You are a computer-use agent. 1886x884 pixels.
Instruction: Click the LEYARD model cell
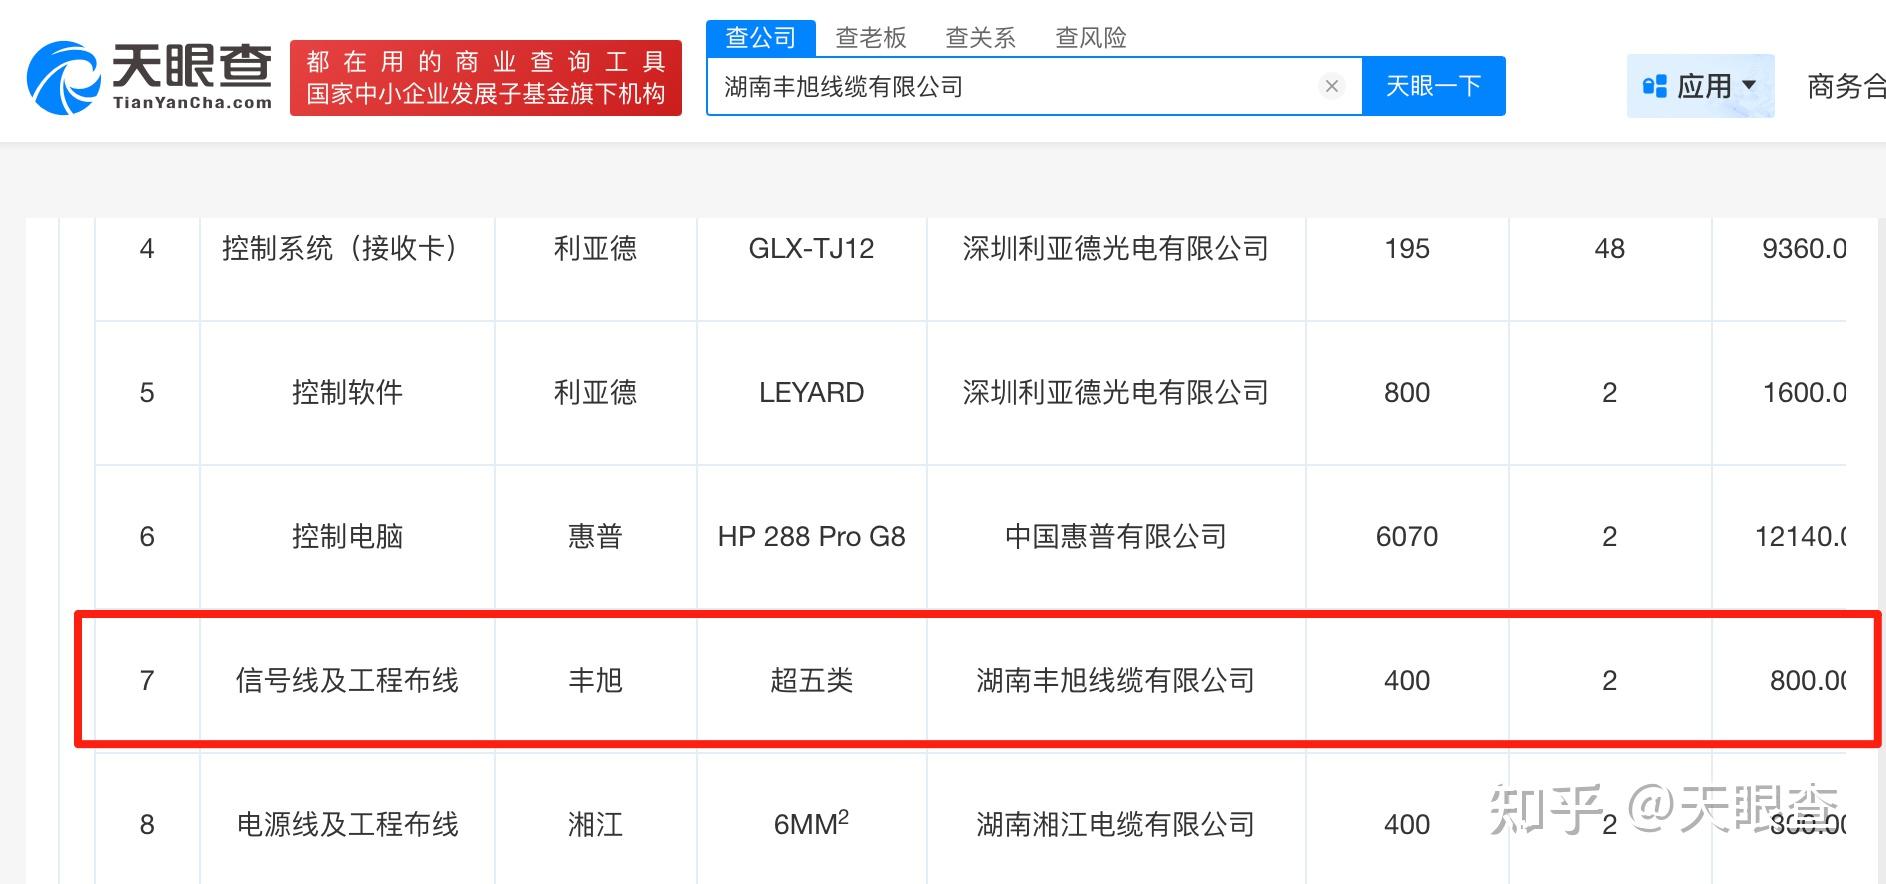[x=811, y=393]
